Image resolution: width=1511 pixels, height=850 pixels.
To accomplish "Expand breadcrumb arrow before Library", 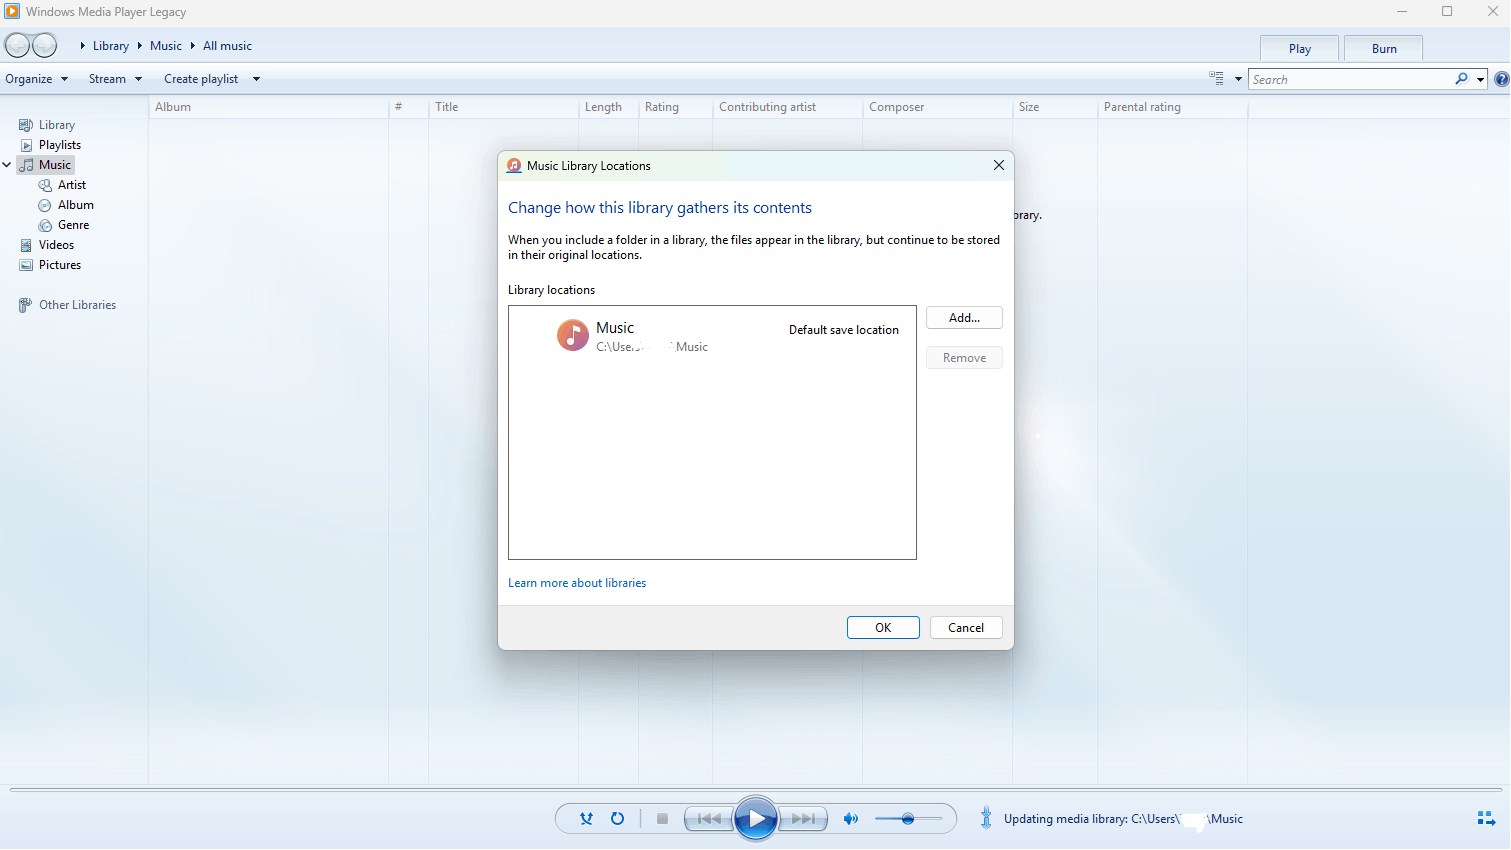I will pos(83,46).
